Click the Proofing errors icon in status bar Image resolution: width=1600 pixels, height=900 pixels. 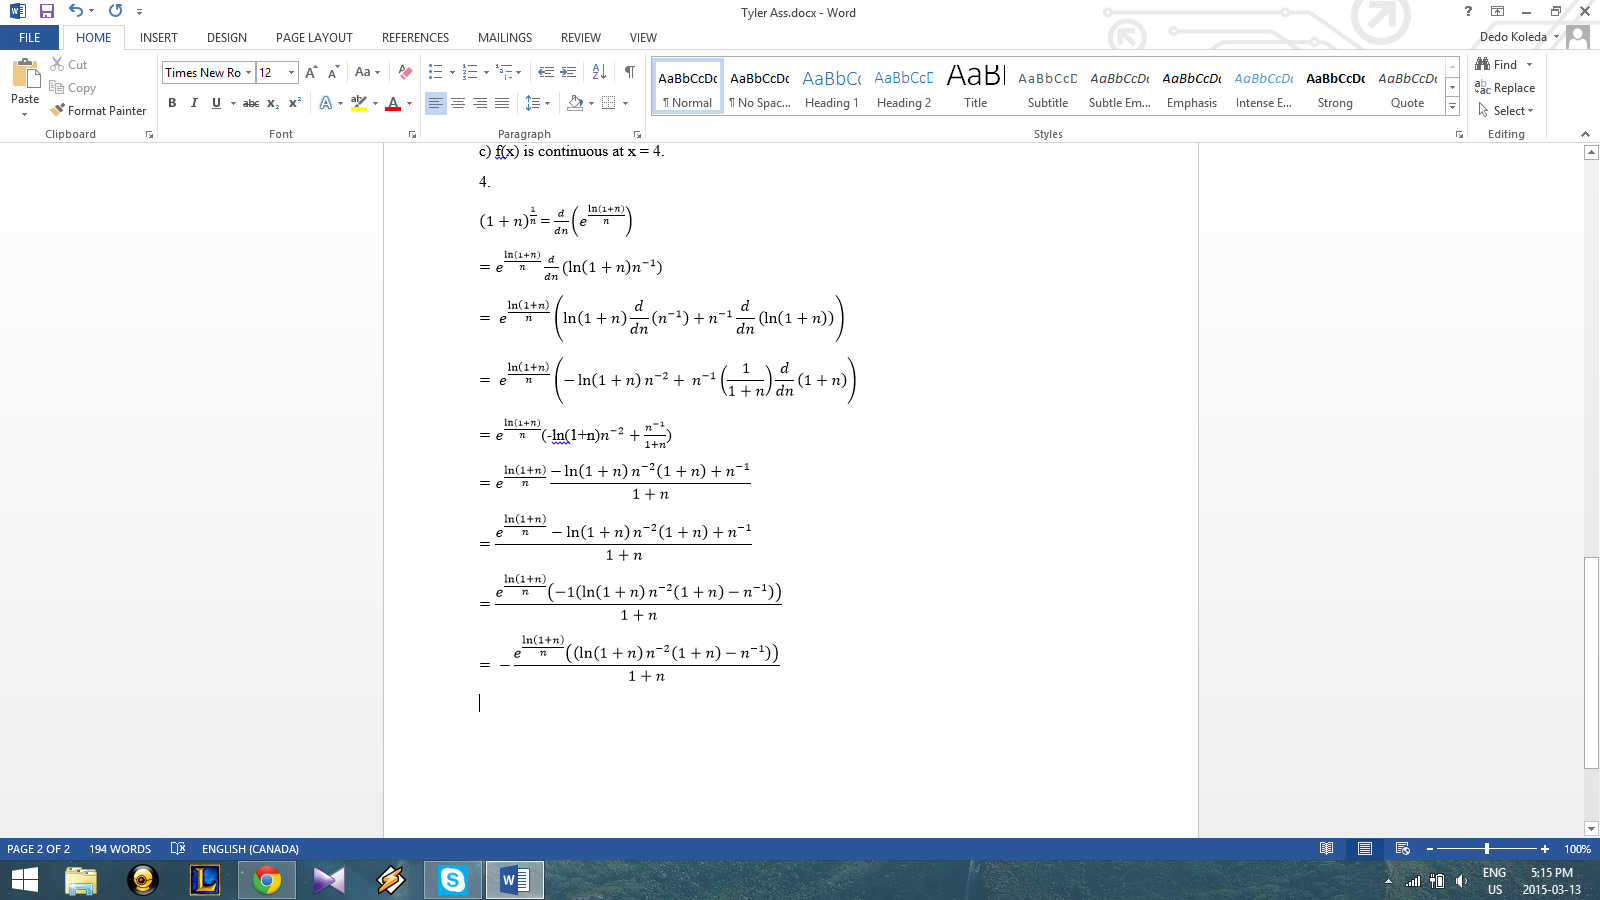pyautogui.click(x=178, y=849)
